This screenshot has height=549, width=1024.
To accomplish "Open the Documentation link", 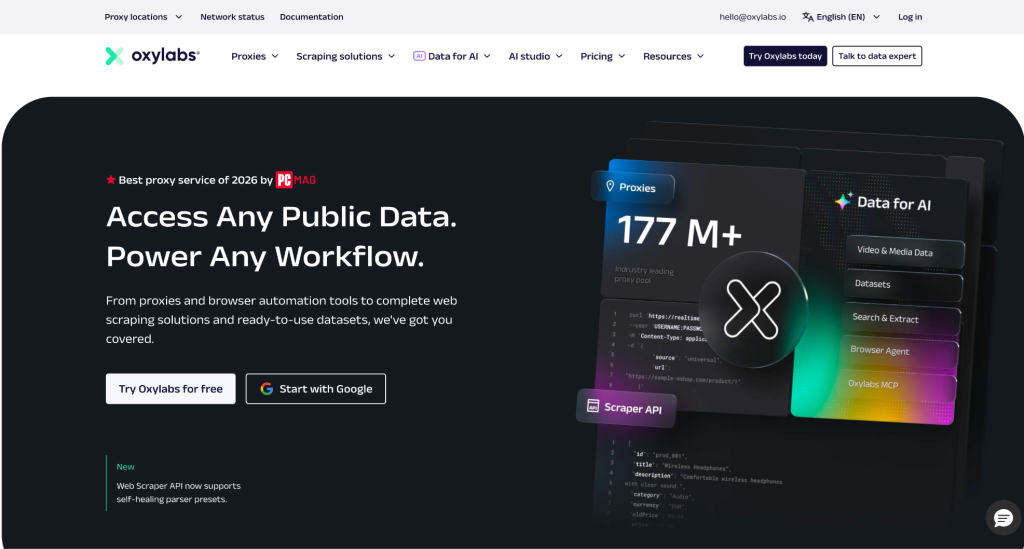I will coord(312,17).
